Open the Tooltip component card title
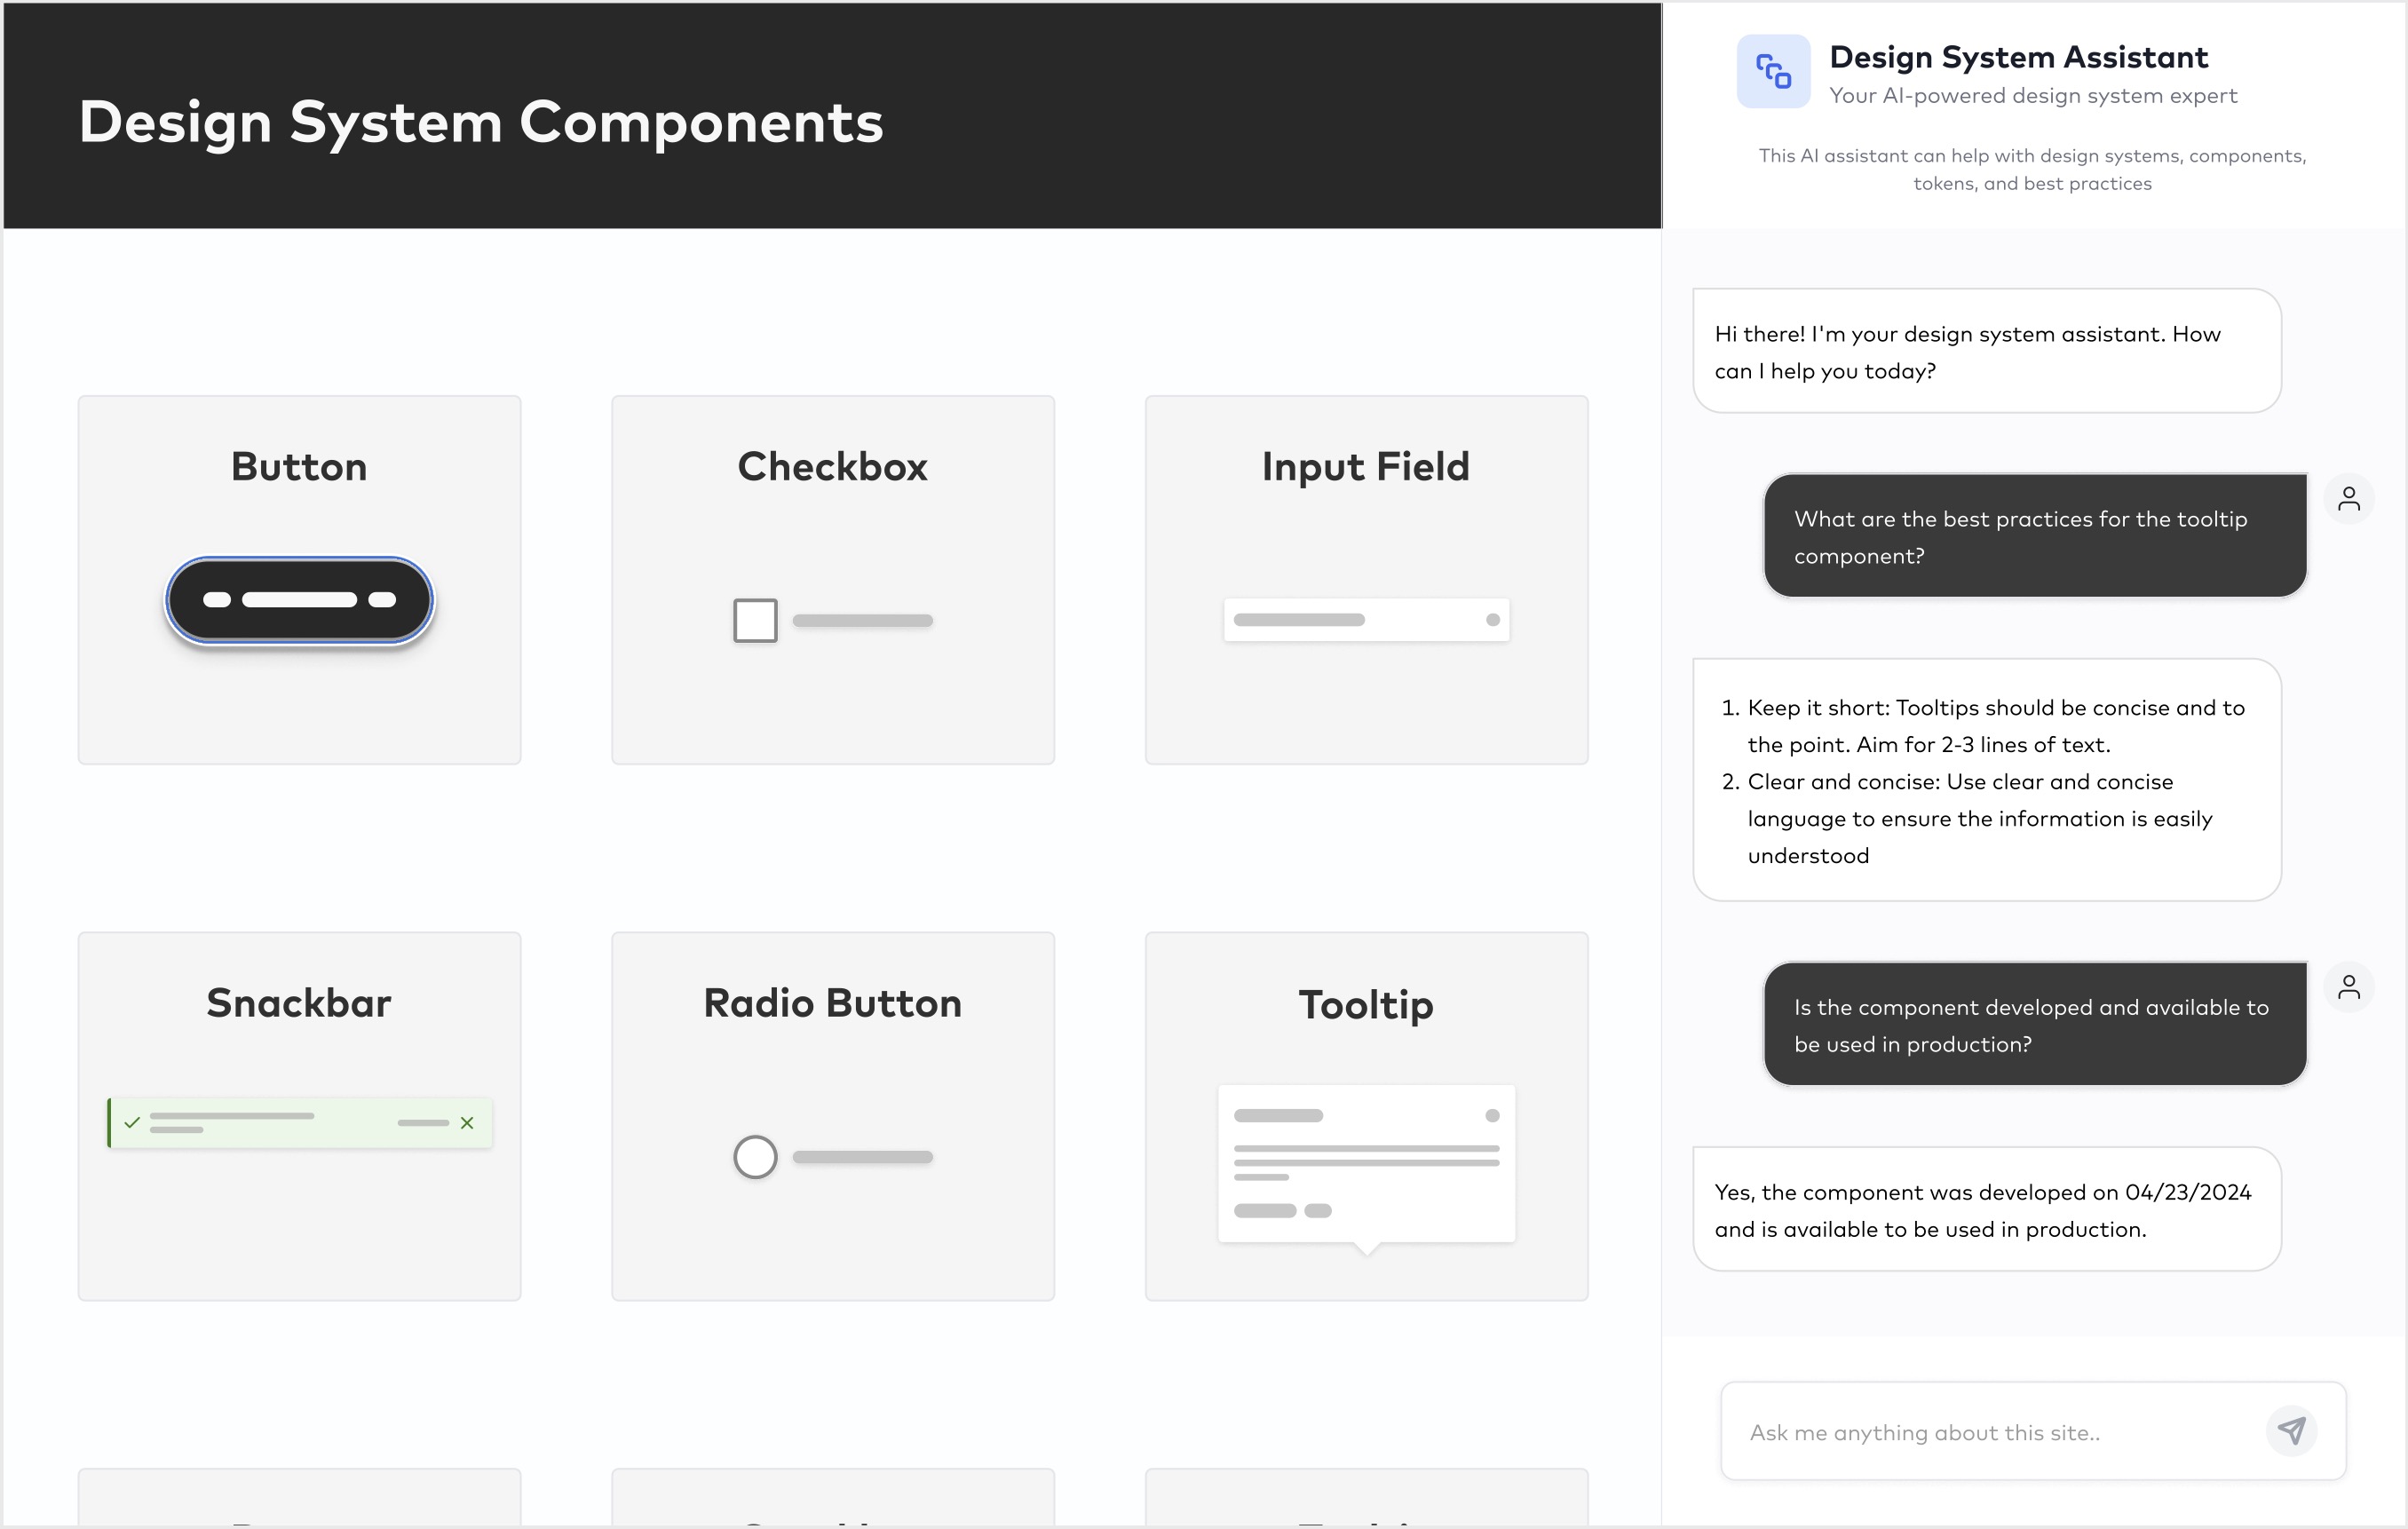The height and width of the screenshot is (1529, 2408). tap(1366, 1004)
